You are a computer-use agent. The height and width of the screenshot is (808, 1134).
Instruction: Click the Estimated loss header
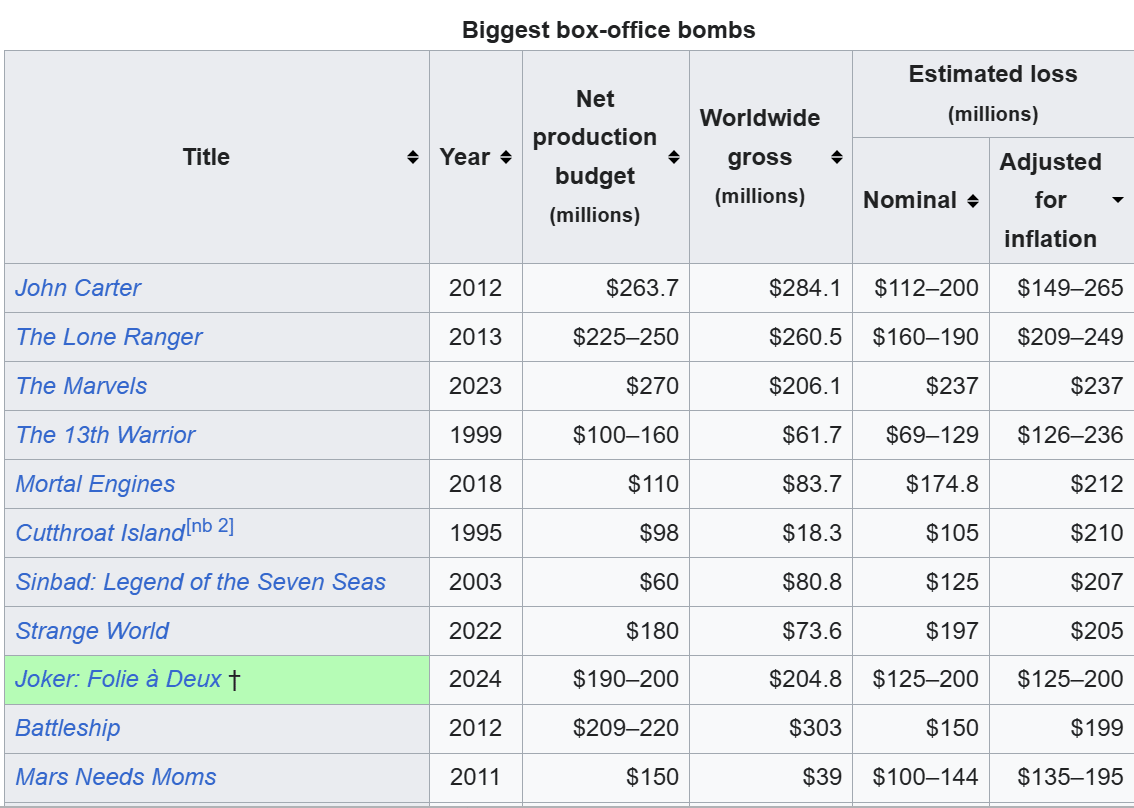tap(993, 93)
